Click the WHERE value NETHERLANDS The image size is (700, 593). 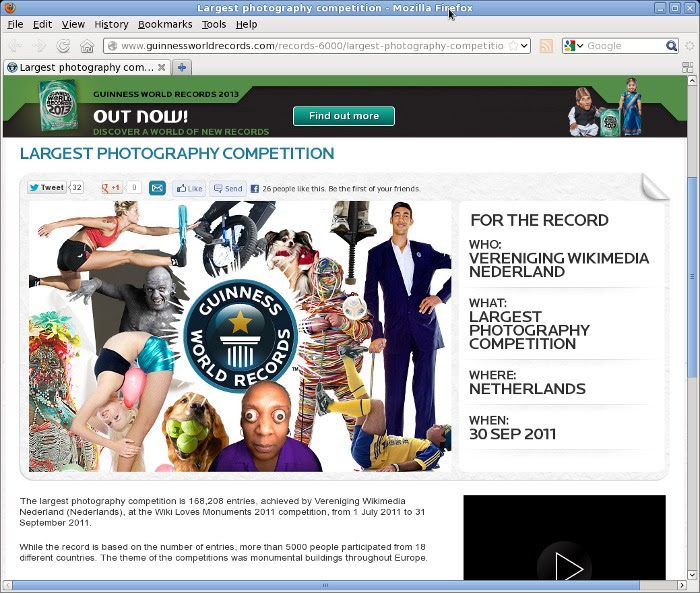coord(527,389)
